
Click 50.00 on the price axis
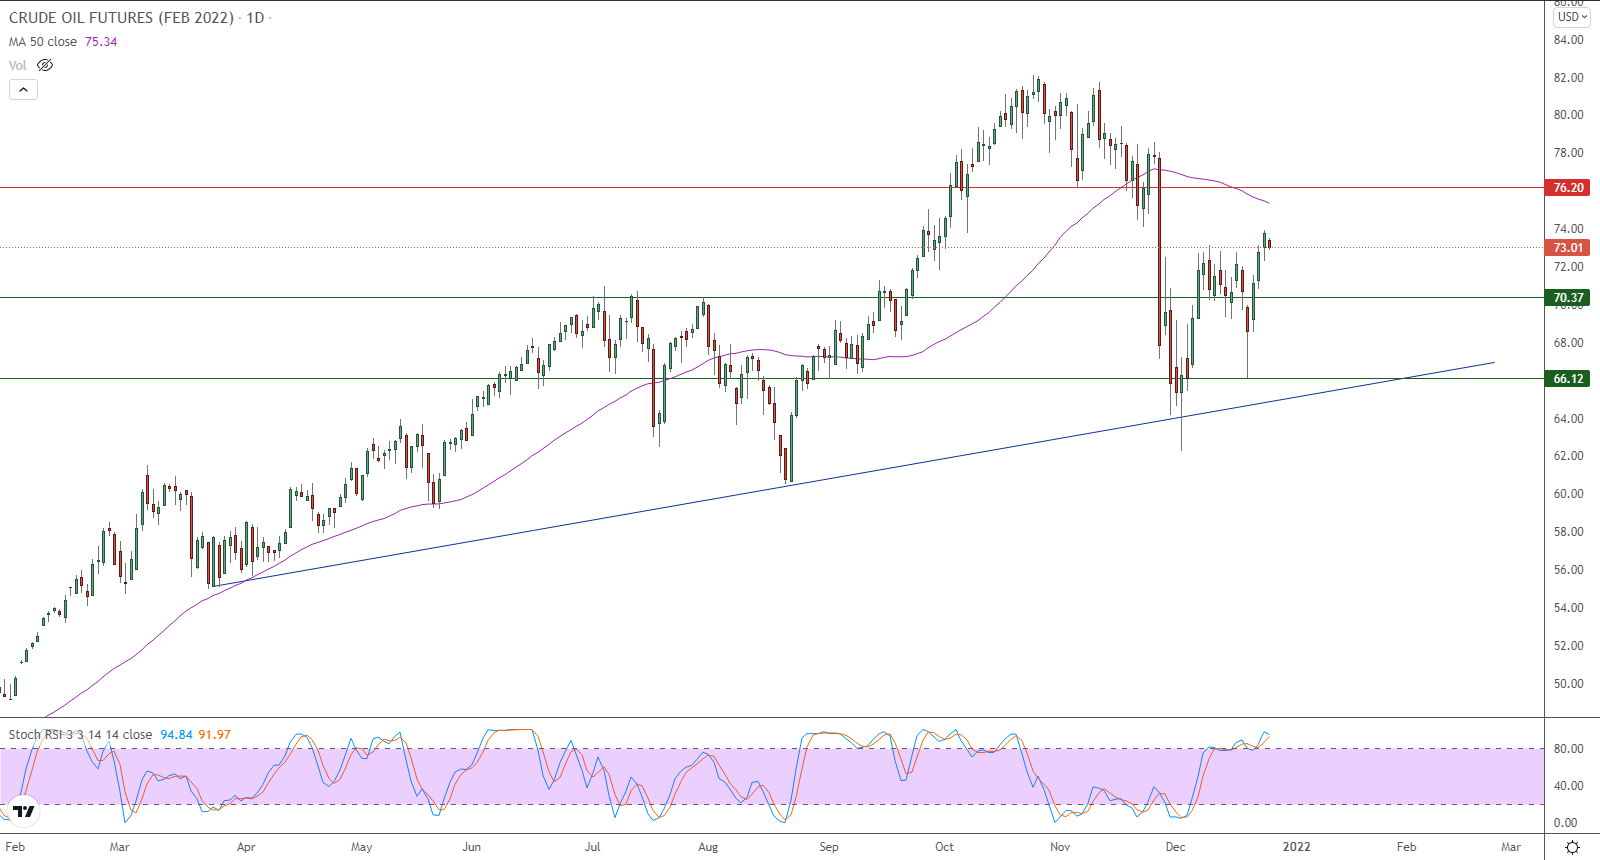[1568, 684]
